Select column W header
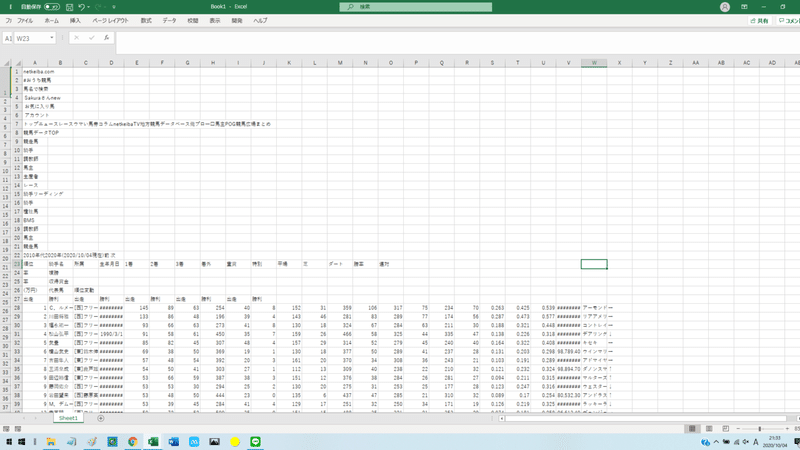The width and height of the screenshot is (800, 450). pos(594,63)
